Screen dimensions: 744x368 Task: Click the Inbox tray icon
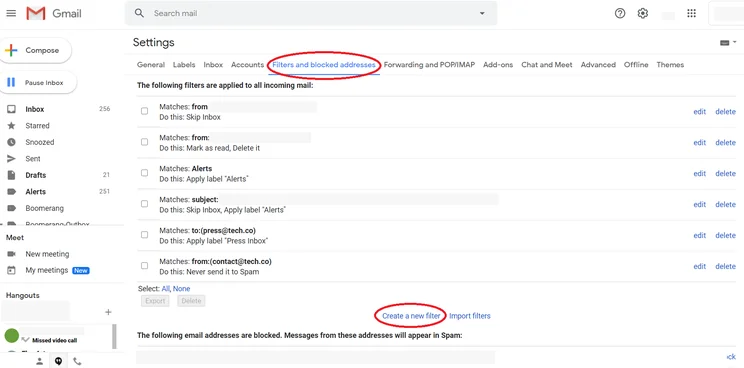[x=11, y=109]
